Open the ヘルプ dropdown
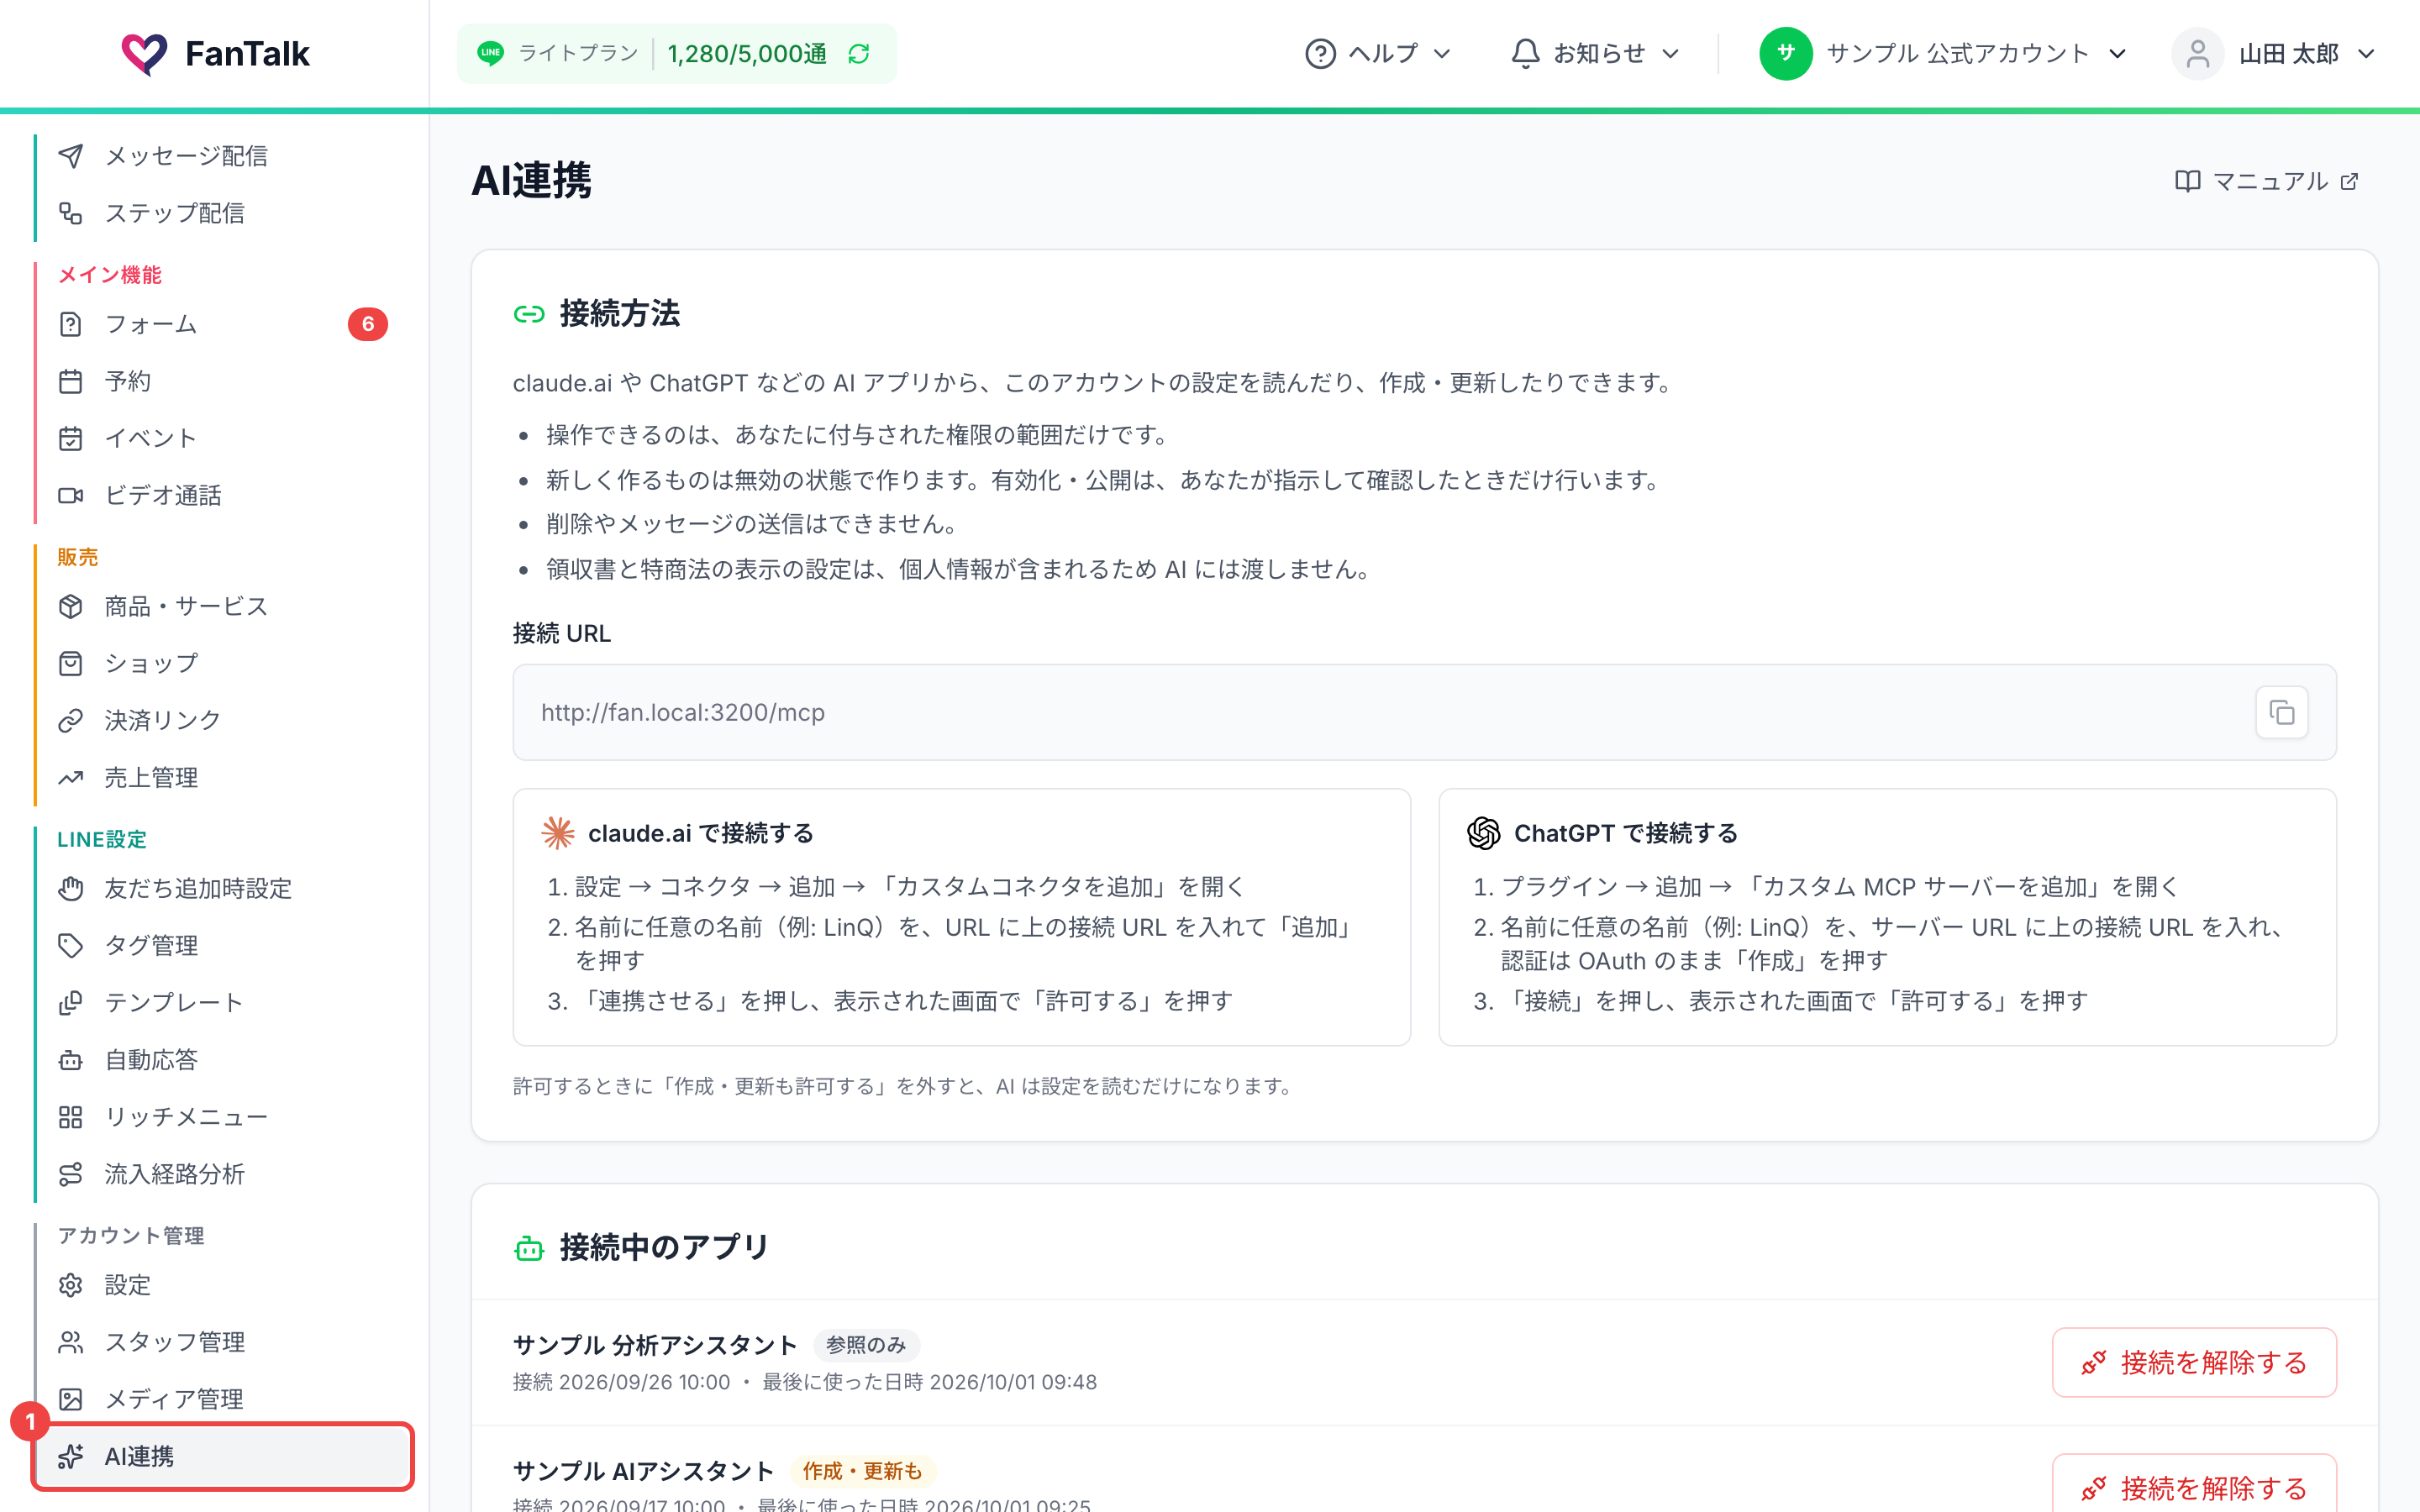The image size is (2420, 1512). pos(1378,54)
